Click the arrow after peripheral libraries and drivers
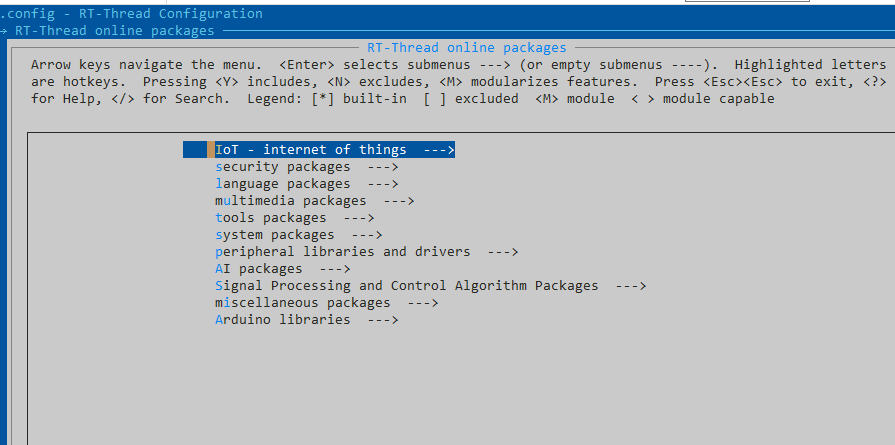895x445 pixels. point(503,252)
